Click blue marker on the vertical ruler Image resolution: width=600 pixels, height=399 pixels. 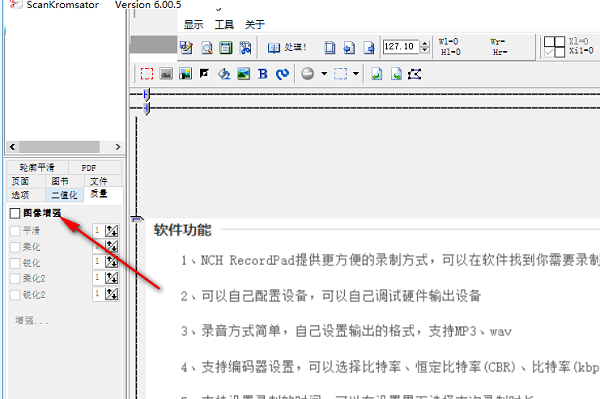pyautogui.click(x=137, y=219)
